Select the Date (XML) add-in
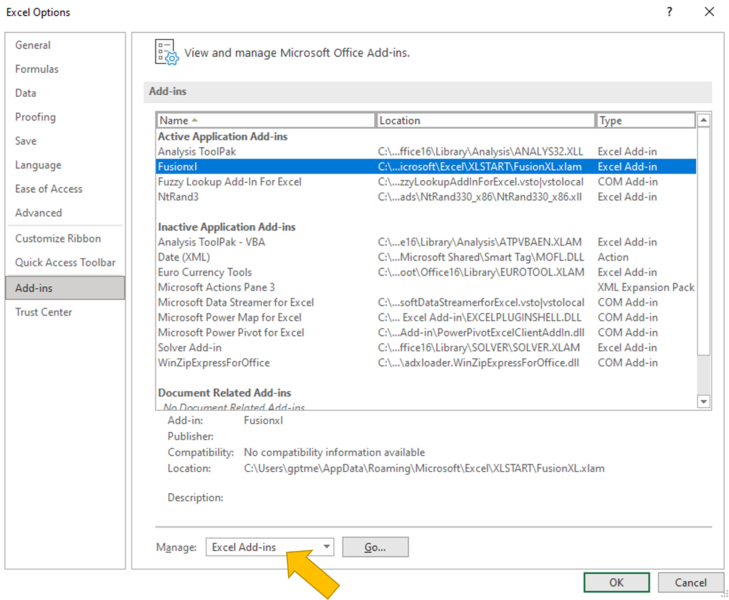 [x=426, y=257]
